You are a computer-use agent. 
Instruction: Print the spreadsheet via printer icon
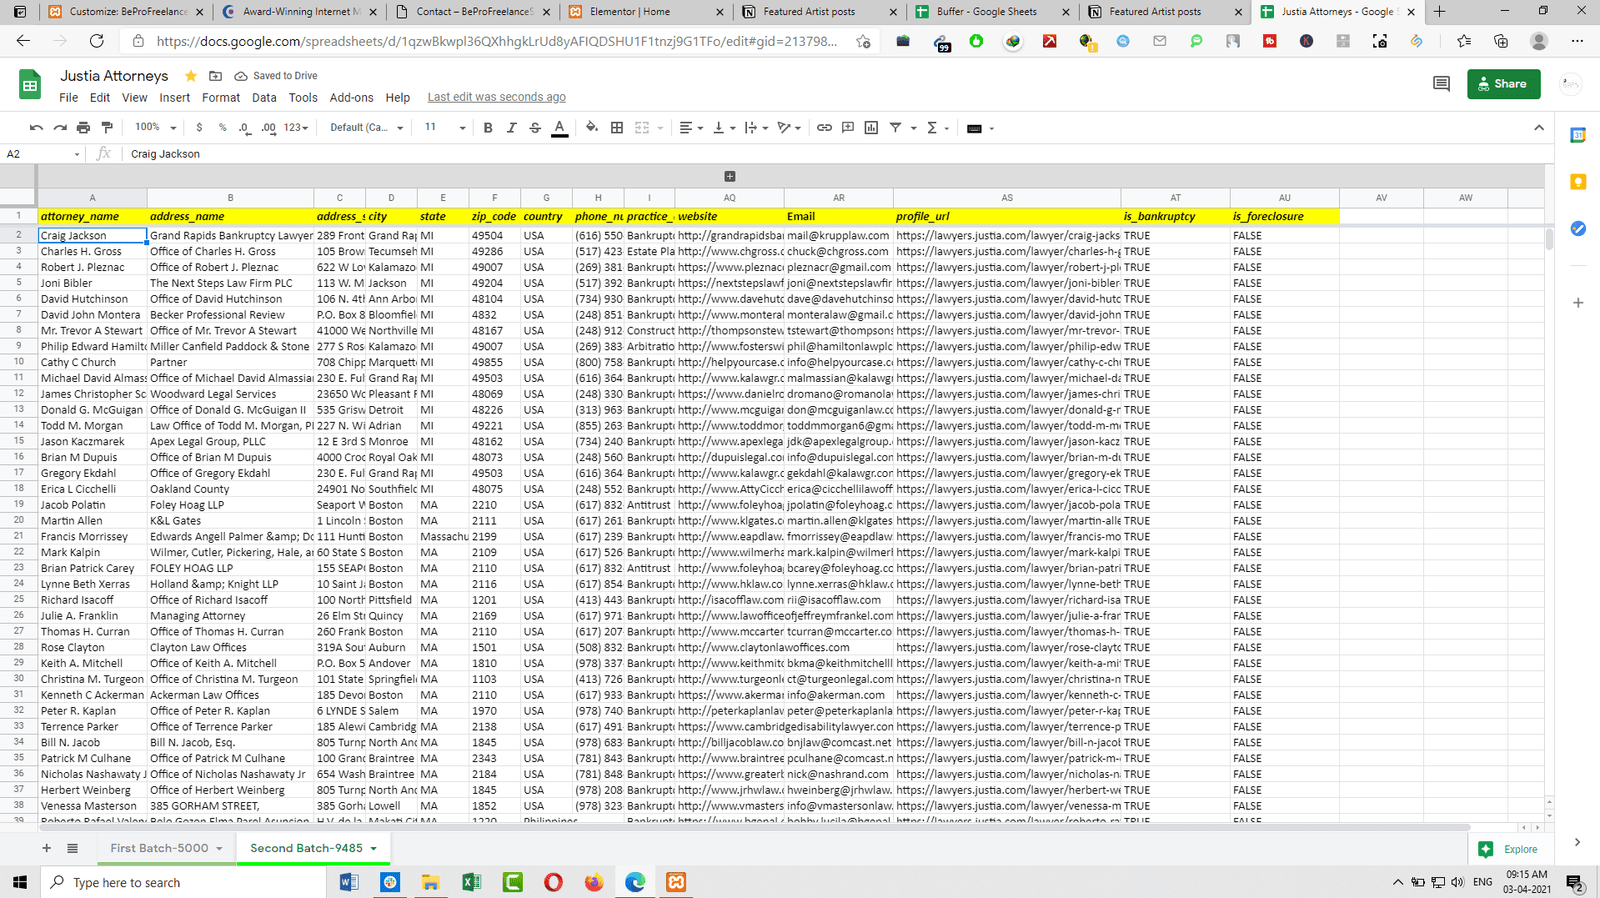click(83, 128)
